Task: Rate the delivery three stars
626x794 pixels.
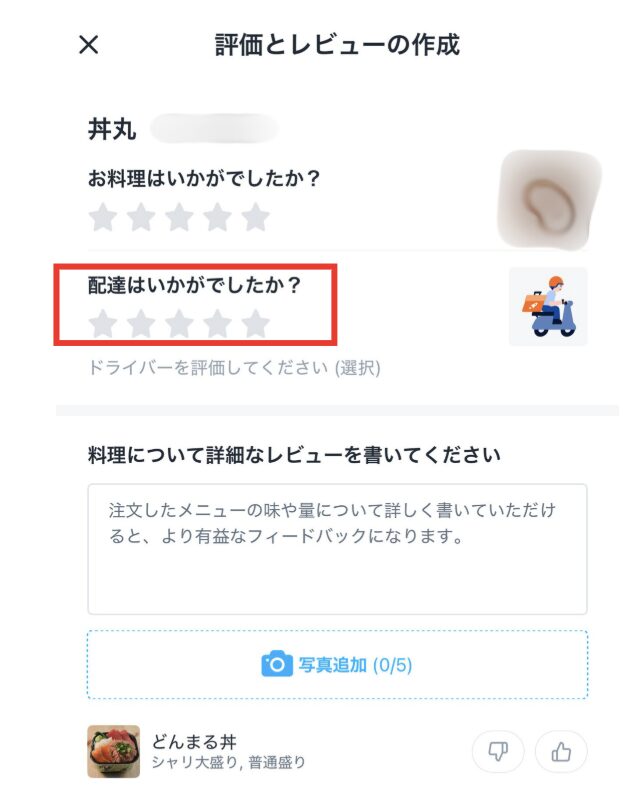Action: (x=179, y=324)
